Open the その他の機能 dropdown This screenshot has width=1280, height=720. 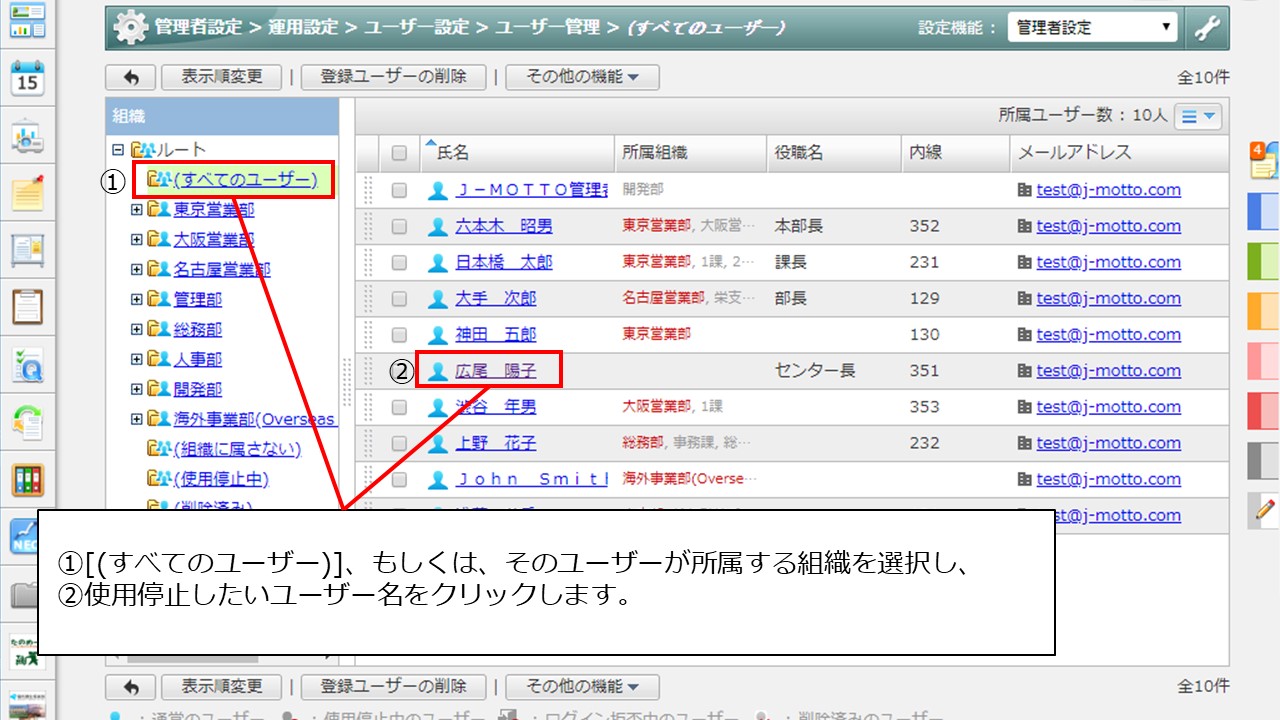pyautogui.click(x=583, y=77)
